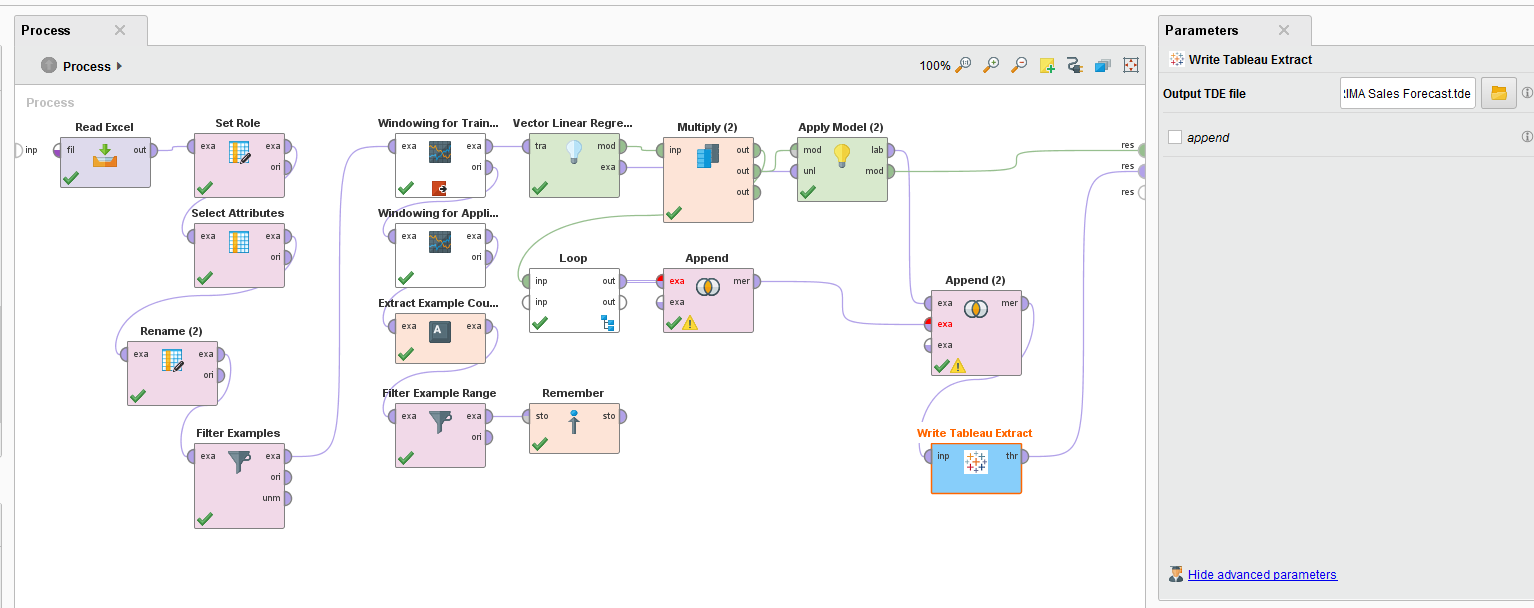1534x608 pixels.
Task: Select the Read Excel operator
Action: point(104,162)
